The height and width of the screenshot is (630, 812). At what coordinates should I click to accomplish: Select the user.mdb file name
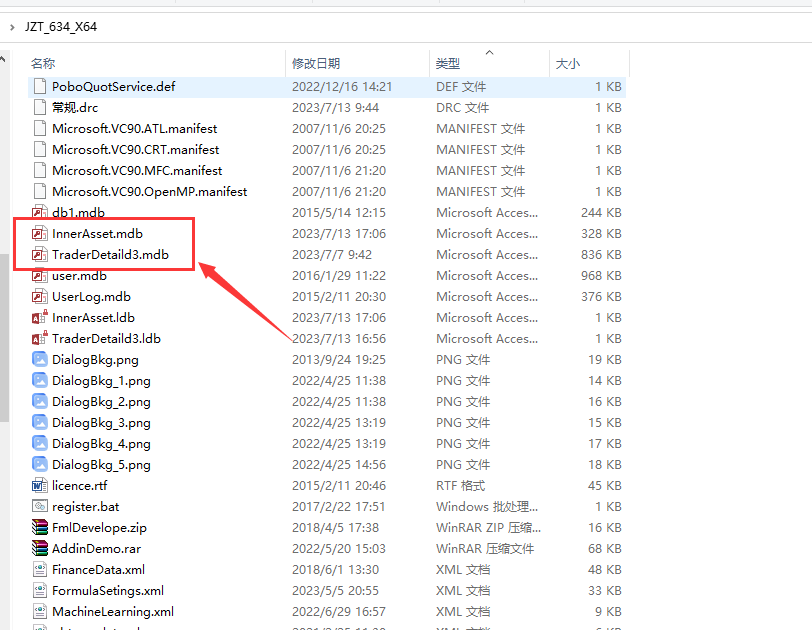(x=79, y=276)
